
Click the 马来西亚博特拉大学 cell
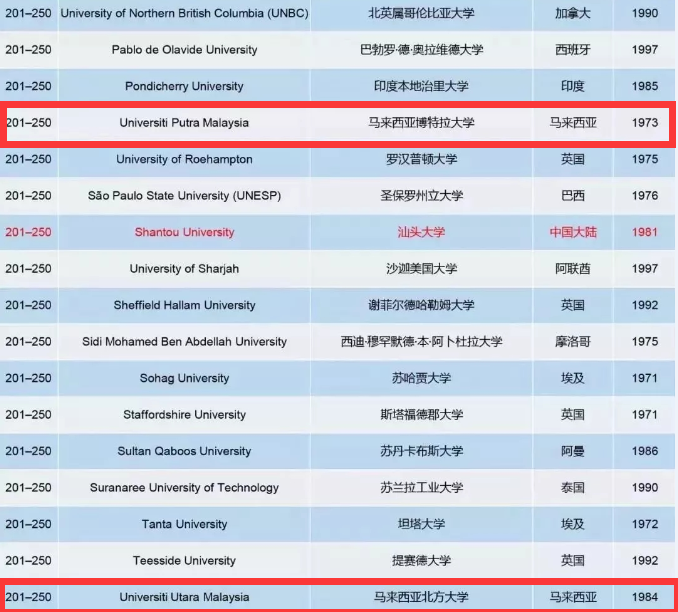point(421,123)
